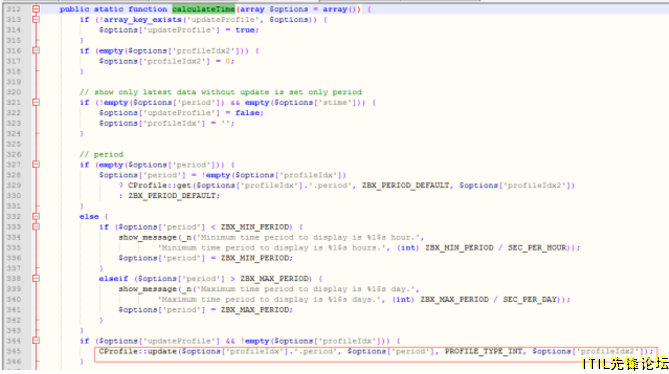Screen dimensions: 669x374
Task: Collapse the elseif fold at line 338
Action: pos(36,278)
